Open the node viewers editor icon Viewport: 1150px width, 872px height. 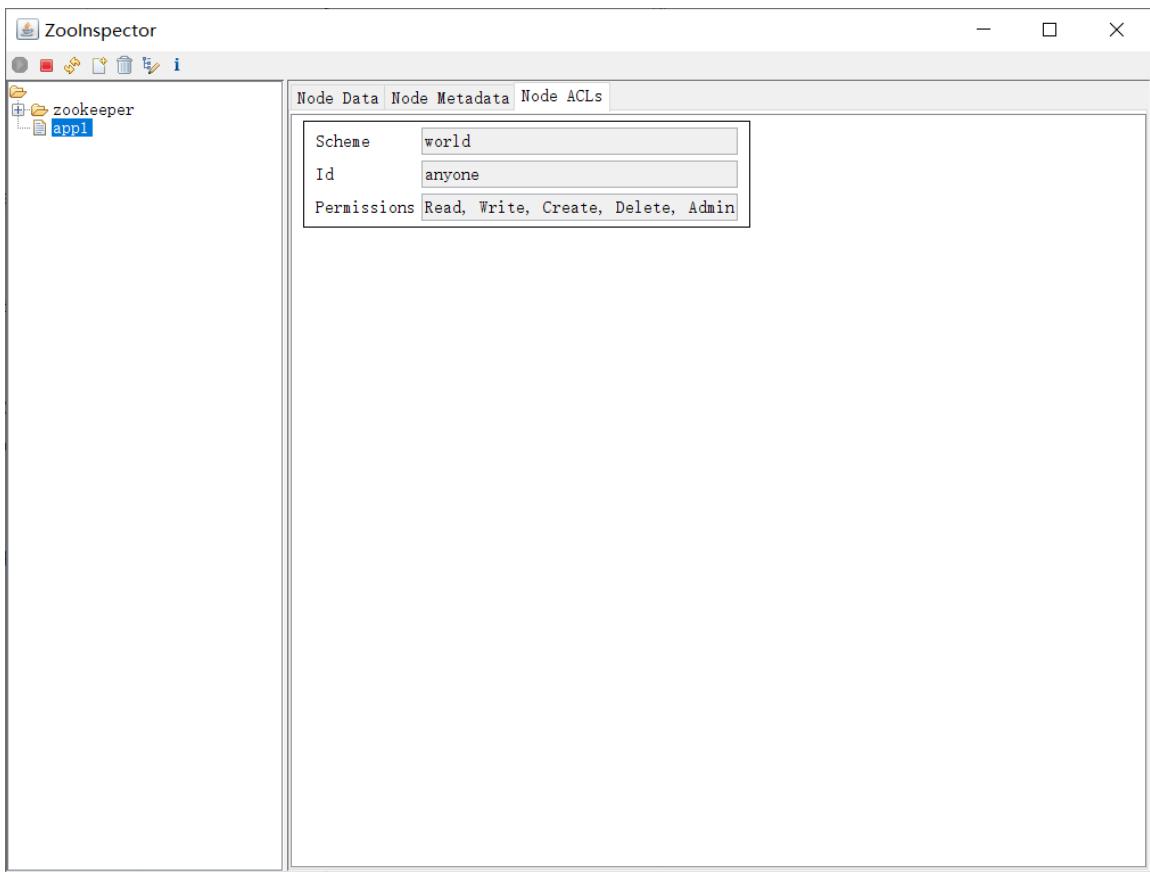click(151, 65)
